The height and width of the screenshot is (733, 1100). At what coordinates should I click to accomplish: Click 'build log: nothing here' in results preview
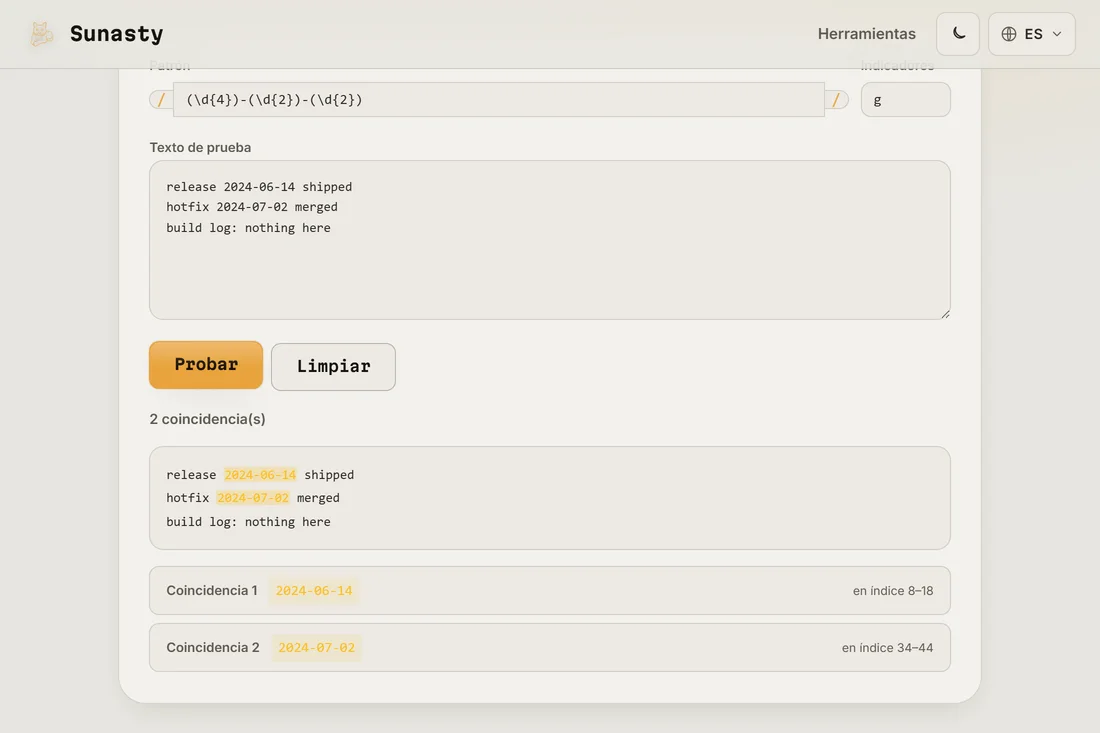tap(248, 522)
